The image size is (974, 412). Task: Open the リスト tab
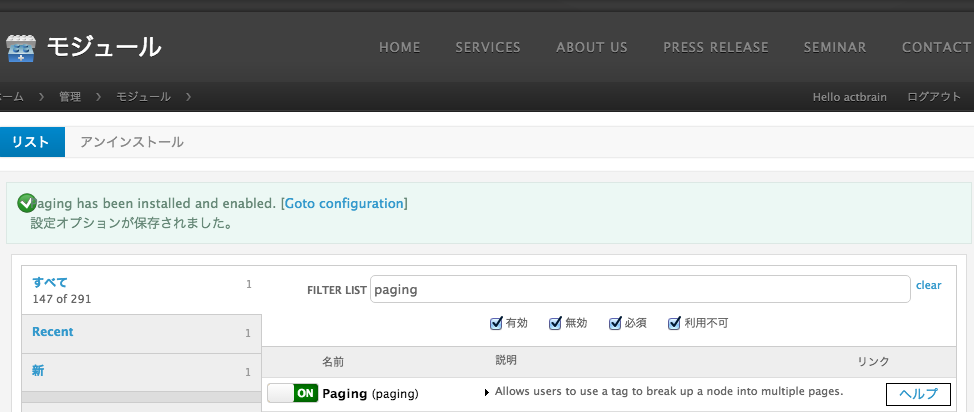(31, 142)
